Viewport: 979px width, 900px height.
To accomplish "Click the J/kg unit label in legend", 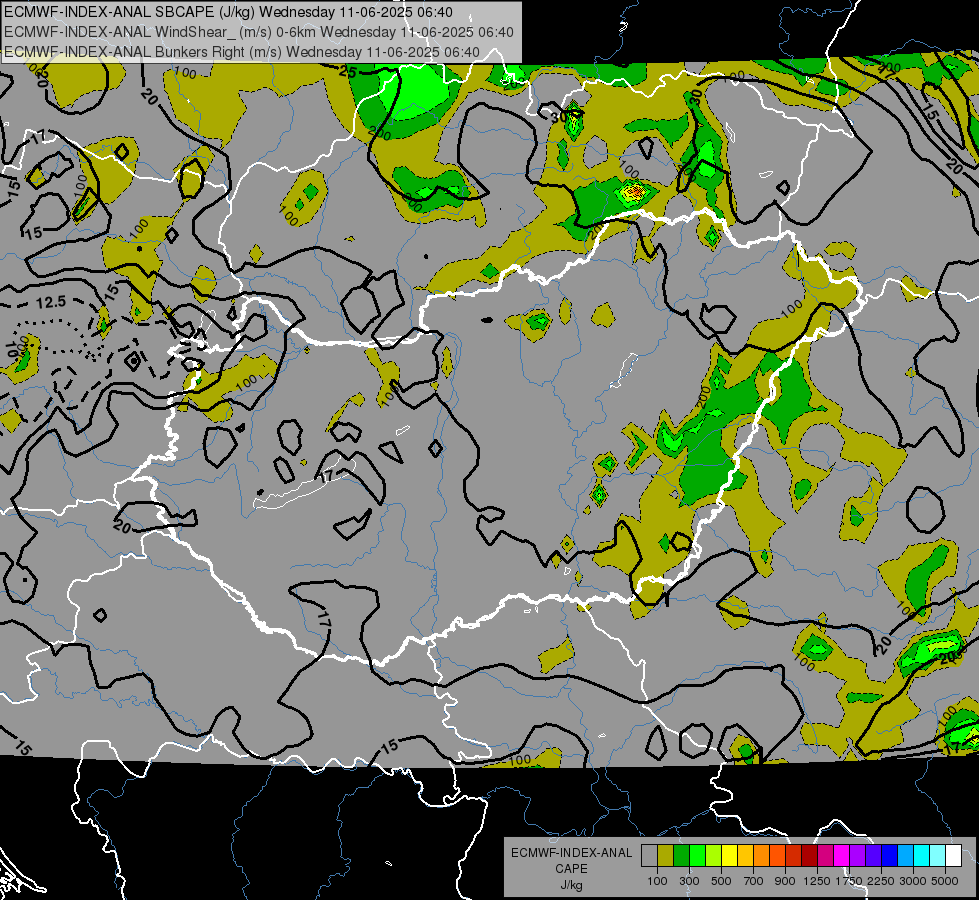I will point(571,885).
